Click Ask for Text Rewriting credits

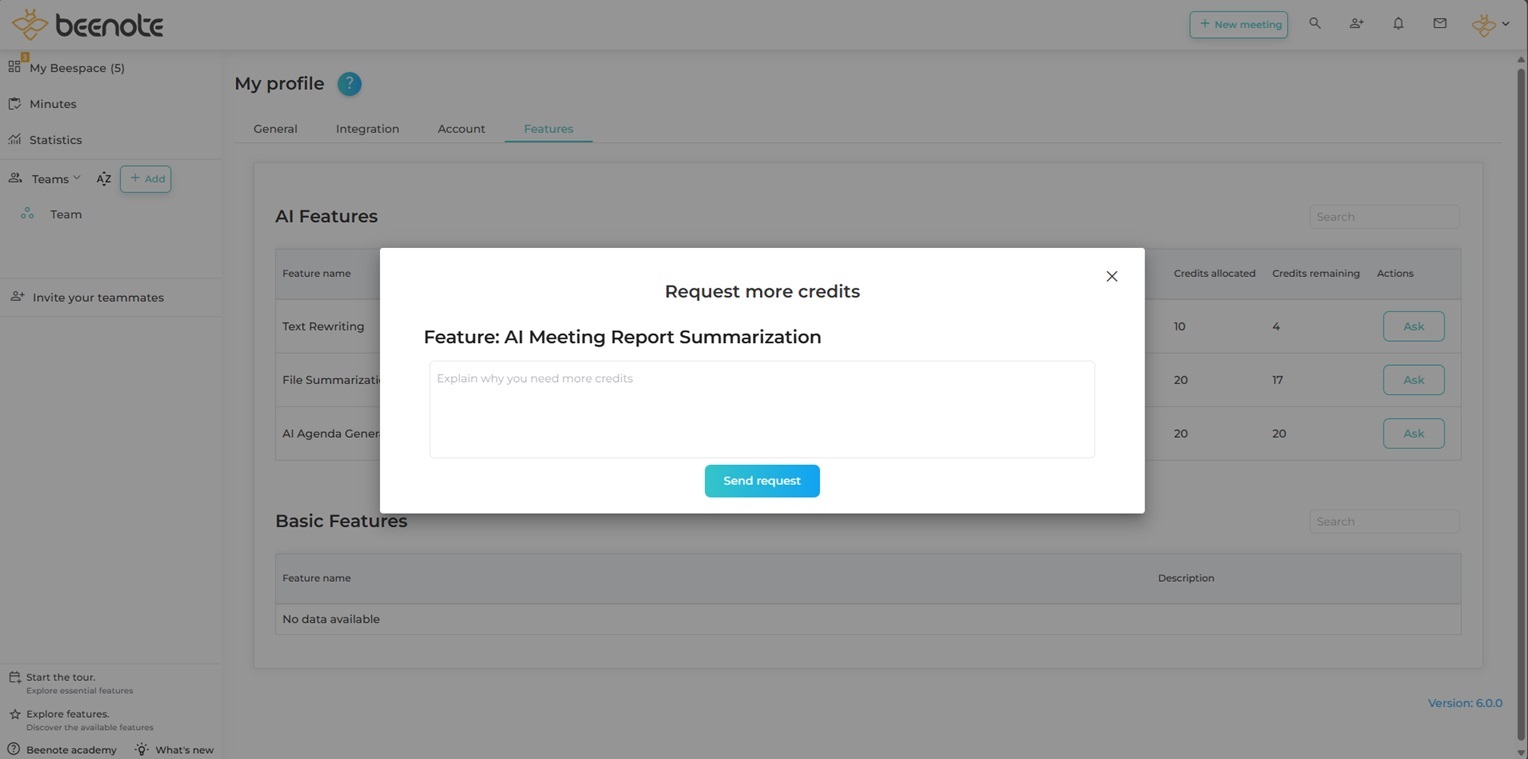coord(1413,326)
